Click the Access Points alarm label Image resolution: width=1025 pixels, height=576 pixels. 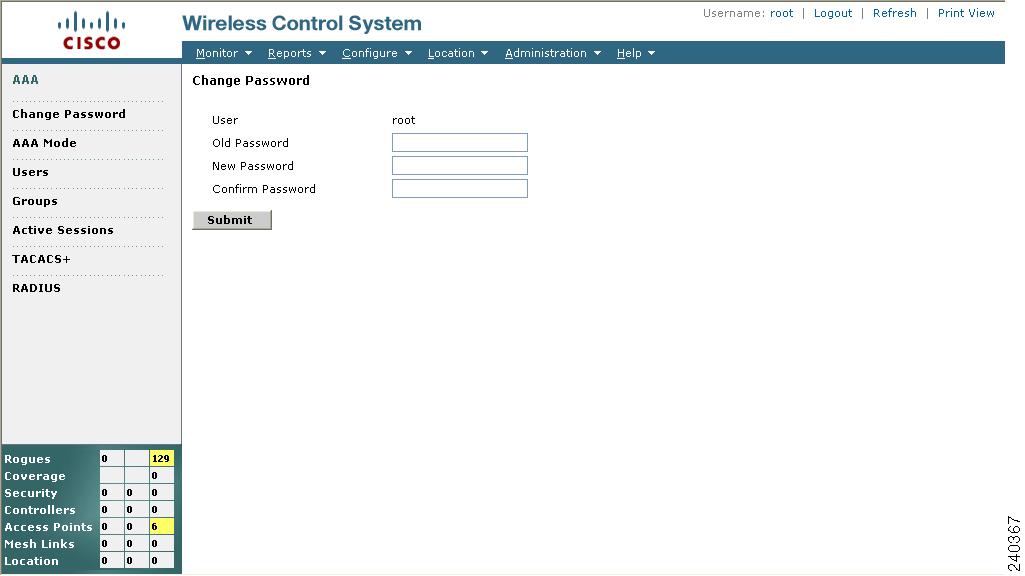48,527
